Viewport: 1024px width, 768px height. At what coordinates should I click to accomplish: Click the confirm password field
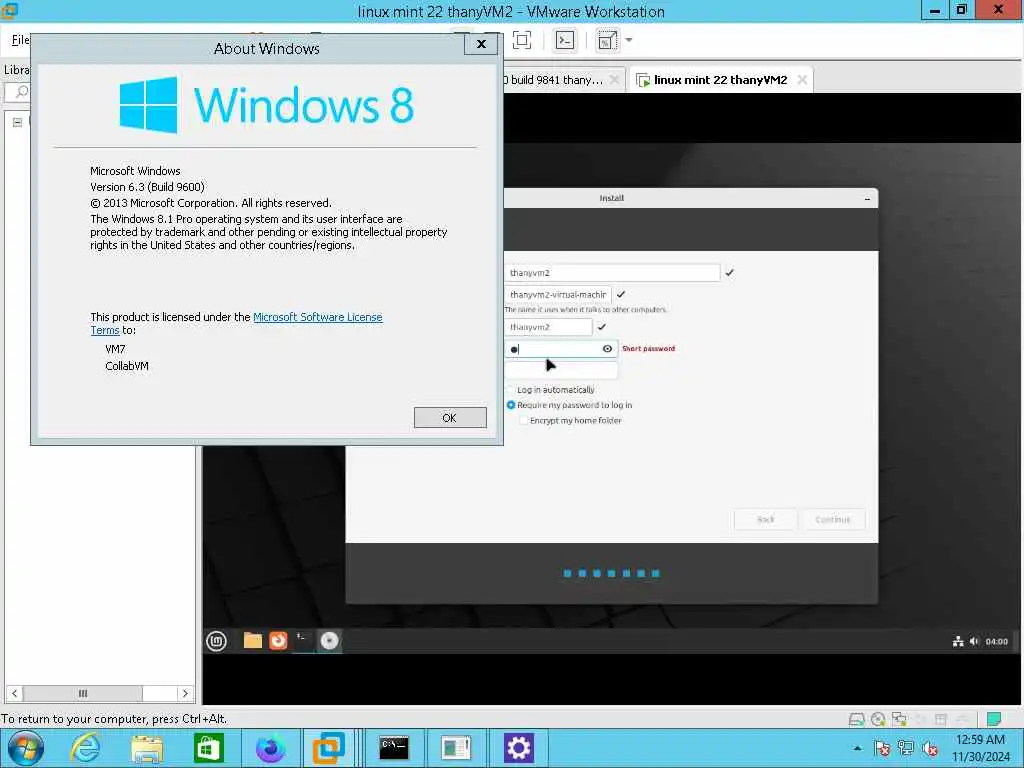tap(561, 370)
